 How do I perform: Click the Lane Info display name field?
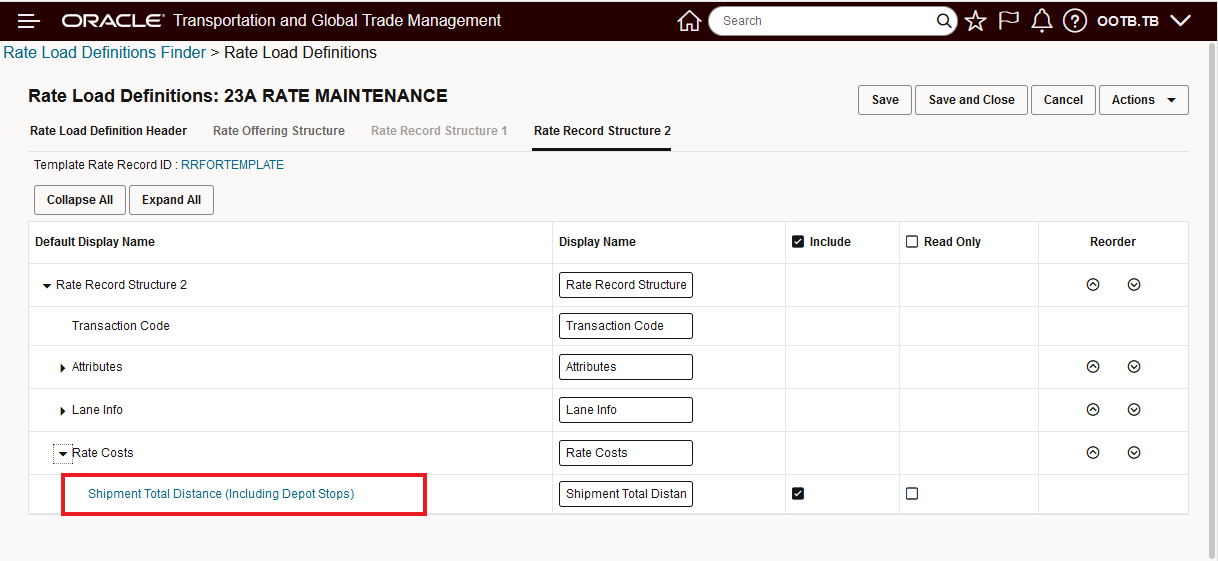(625, 410)
